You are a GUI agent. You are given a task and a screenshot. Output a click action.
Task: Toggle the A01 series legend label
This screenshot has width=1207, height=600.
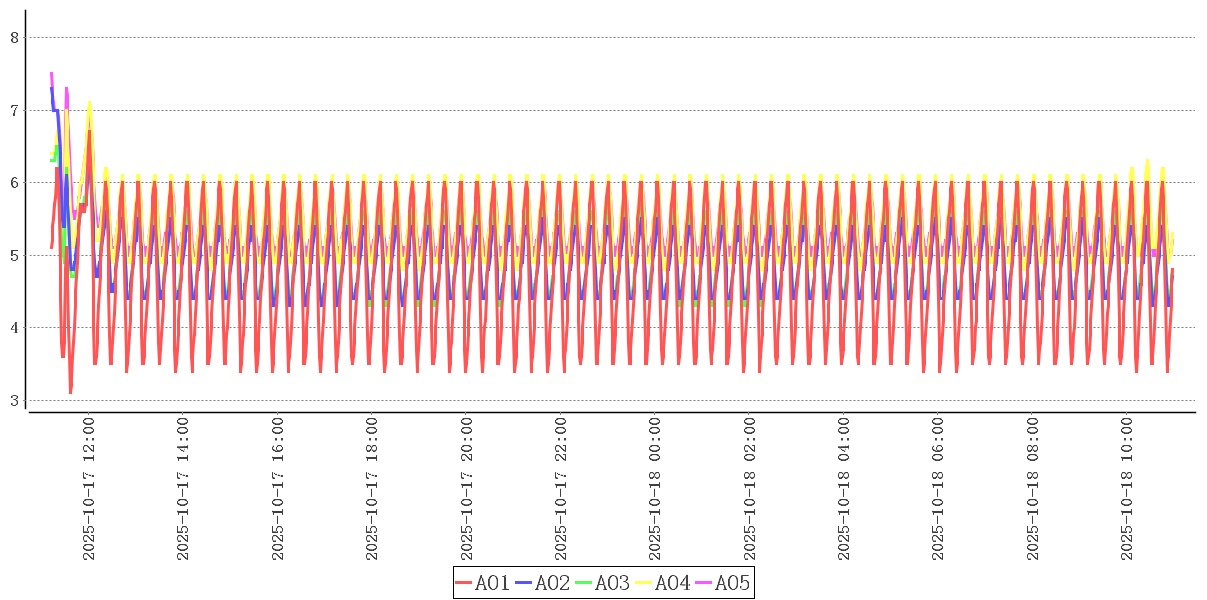coord(492,583)
